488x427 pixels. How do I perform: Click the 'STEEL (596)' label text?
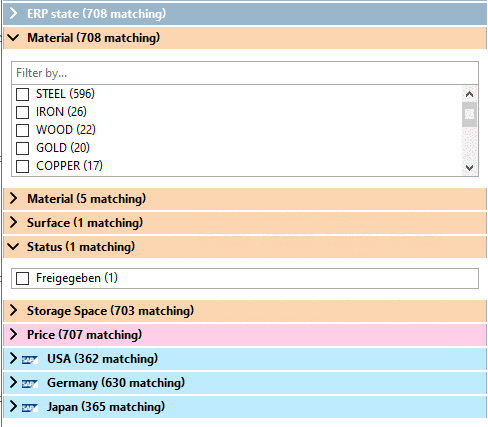tap(65, 94)
